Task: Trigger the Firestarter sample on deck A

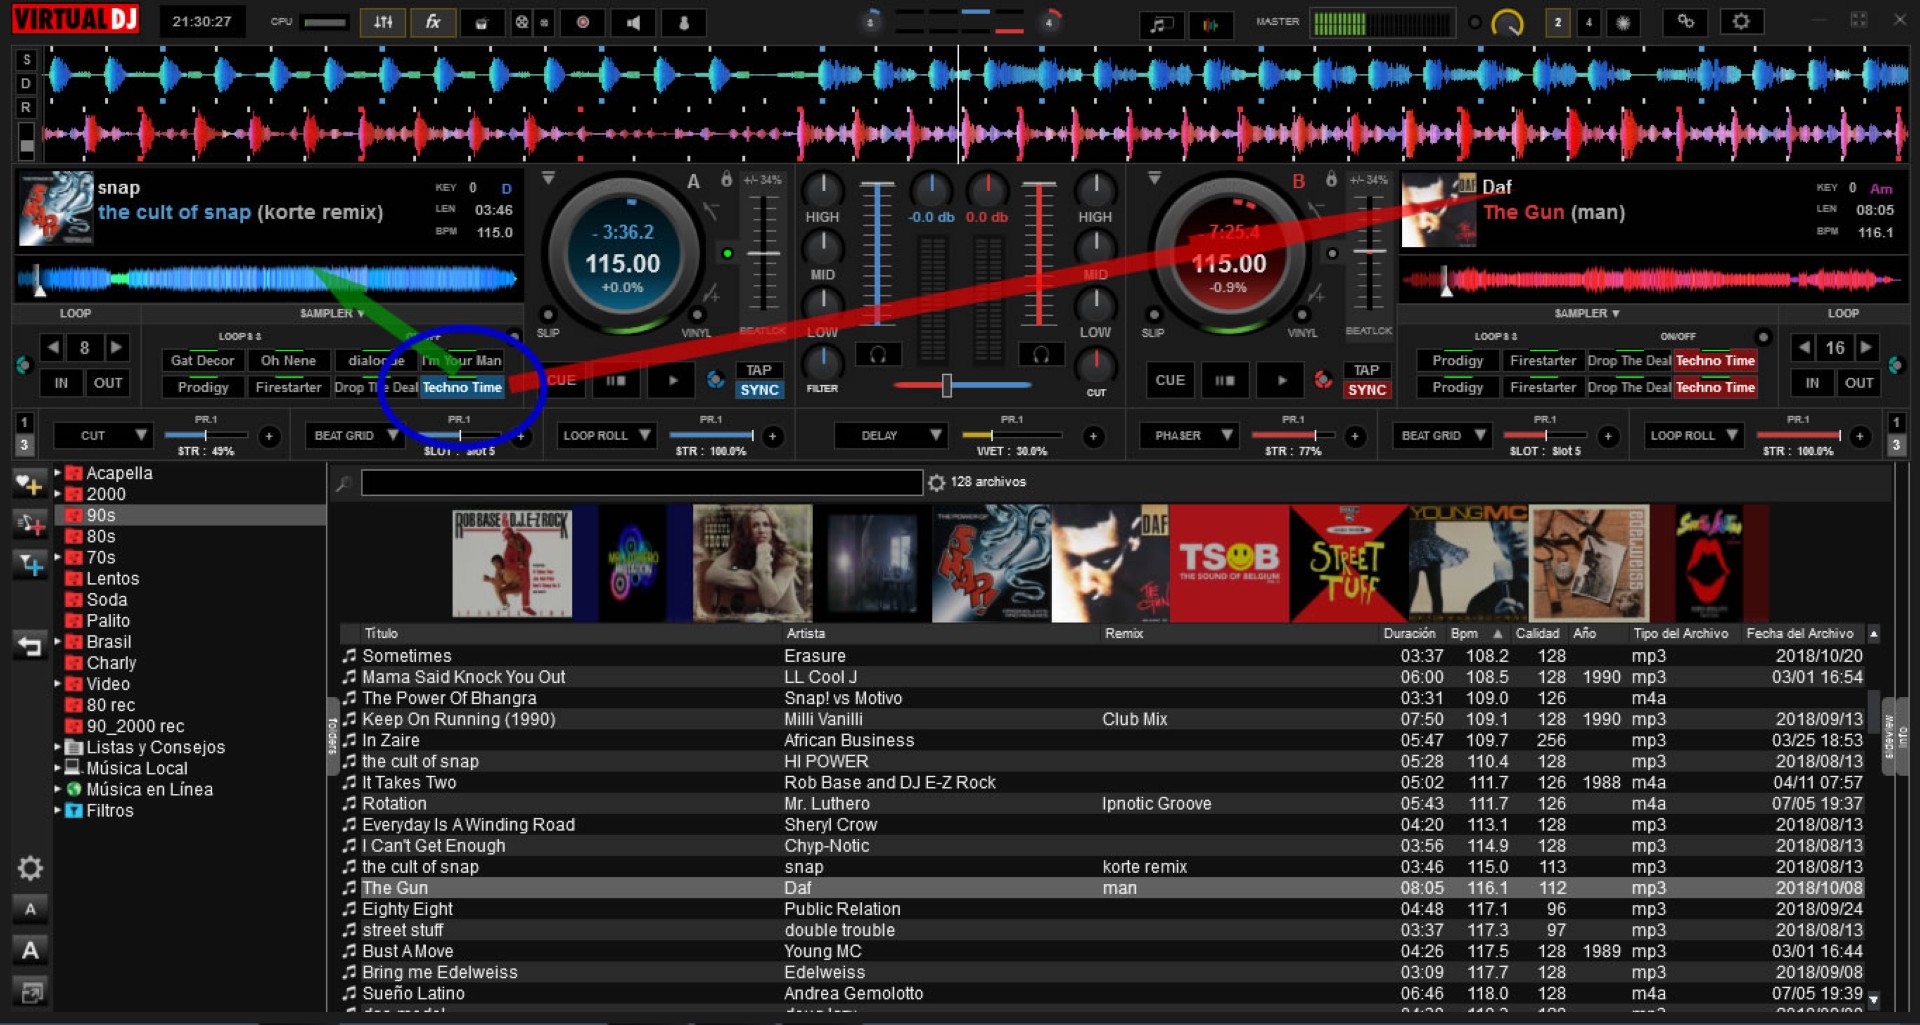Action: [x=288, y=387]
